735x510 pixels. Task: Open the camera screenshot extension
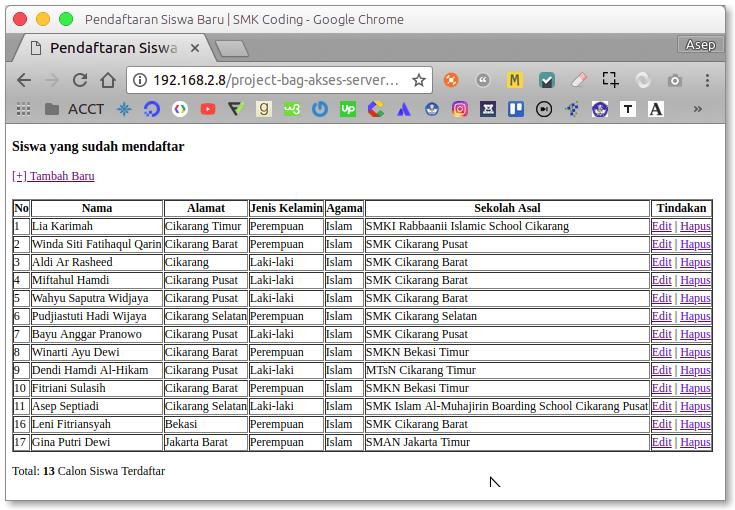[675, 80]
